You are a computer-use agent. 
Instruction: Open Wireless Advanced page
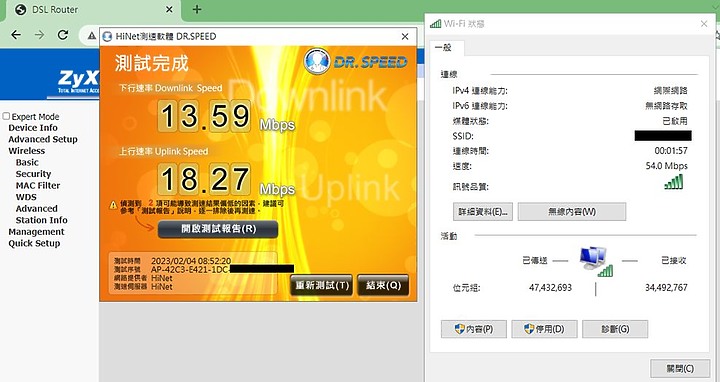(36, 208)
